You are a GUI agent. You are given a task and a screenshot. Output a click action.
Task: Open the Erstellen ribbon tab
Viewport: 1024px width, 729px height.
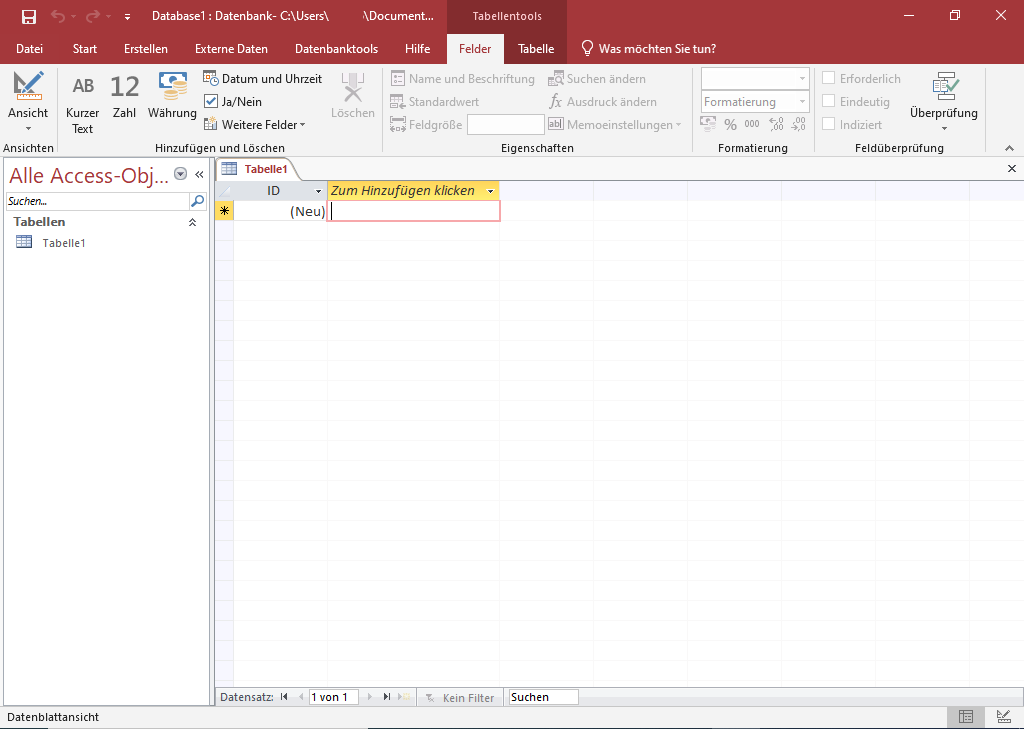146,49
